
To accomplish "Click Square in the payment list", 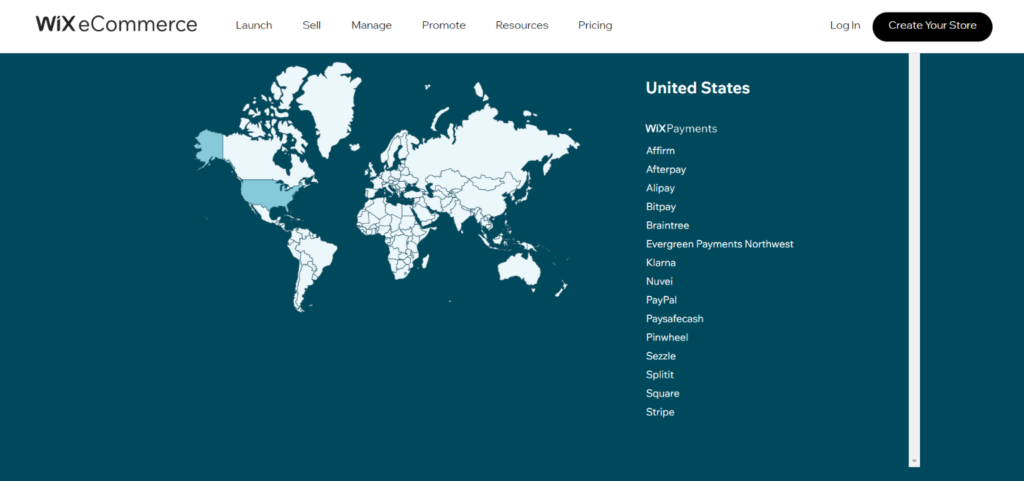I will pyautogui.click(x=662, y=394).
